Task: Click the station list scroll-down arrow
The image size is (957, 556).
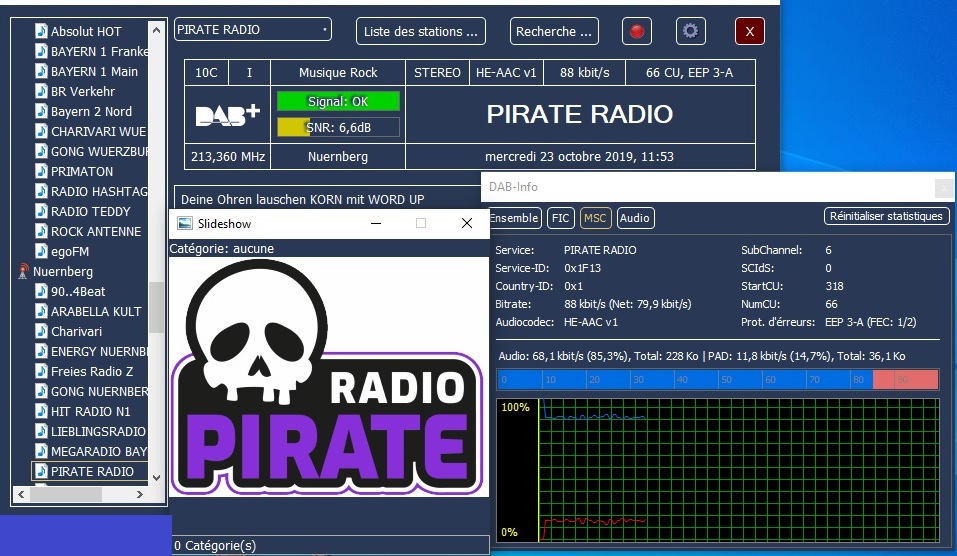Action: pyautogui.click(x=157, y=478)
